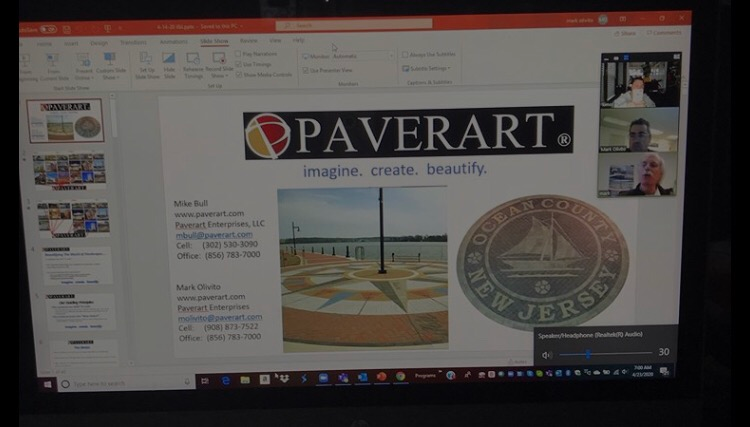Select slide 5 thumbnail
The width and height of the screenshot is (750, 427).
80,312
